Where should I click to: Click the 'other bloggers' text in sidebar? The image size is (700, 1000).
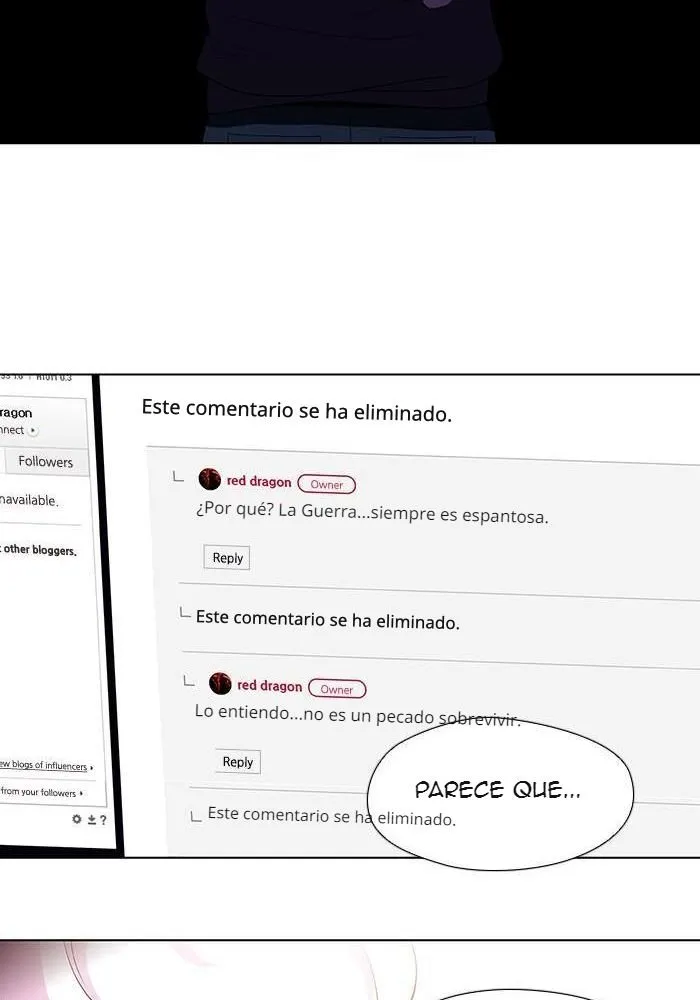tap(40, 550)
